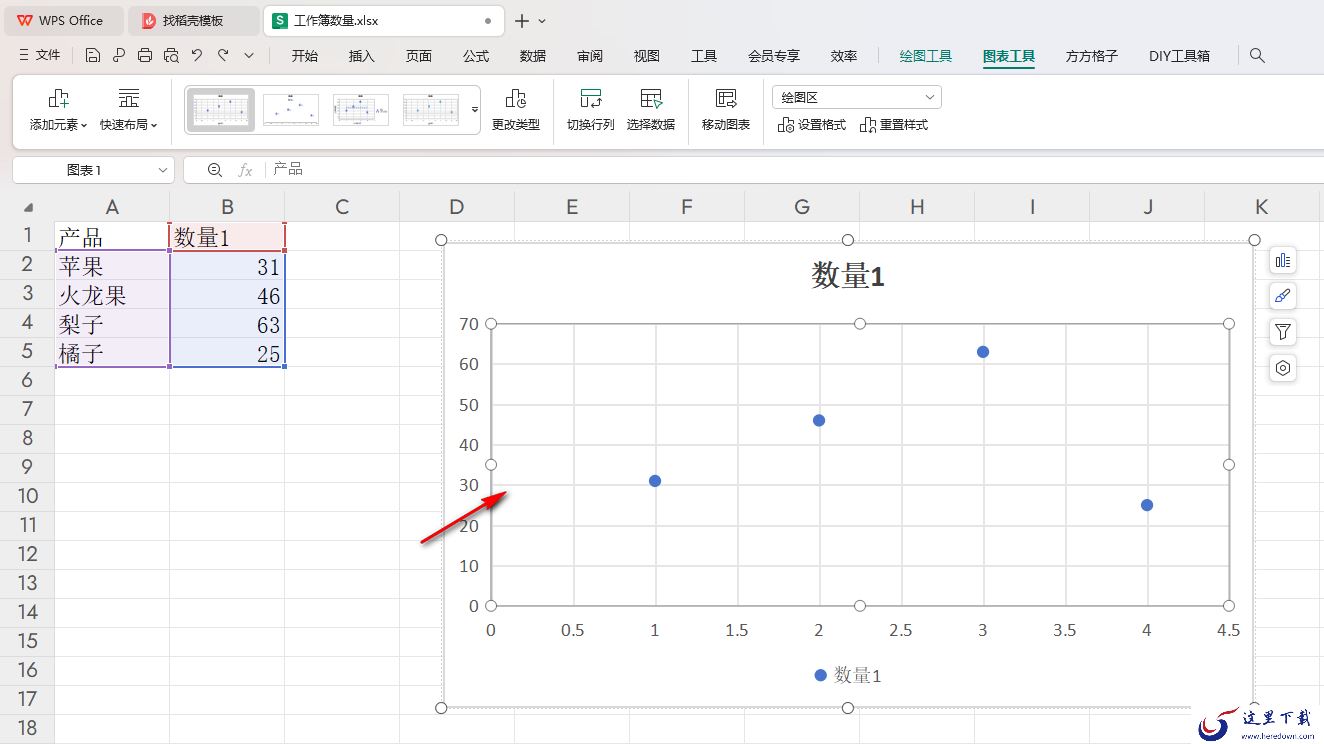Expand the chart styles gallery
This screenshot has height=744, width=1324.
point(475,110)
